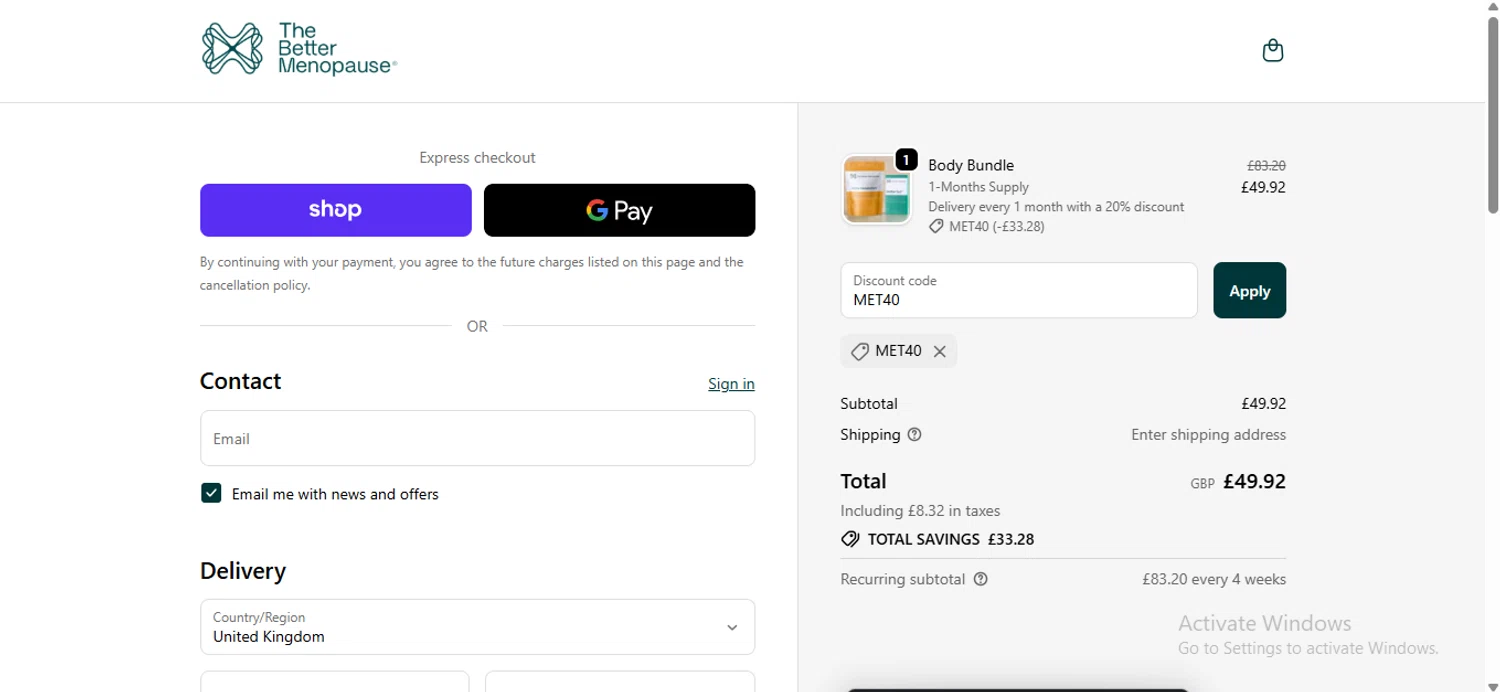This screenshot has height=692, width=1500.
Task: Click the Express checkout heading
Action: click(477, 157)
